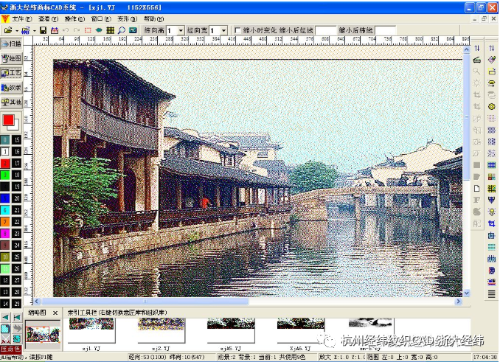Click the 其他 (Other) button
Image resolution: width=500 pixels, height=362 pixels.
[x=11, y=102]
